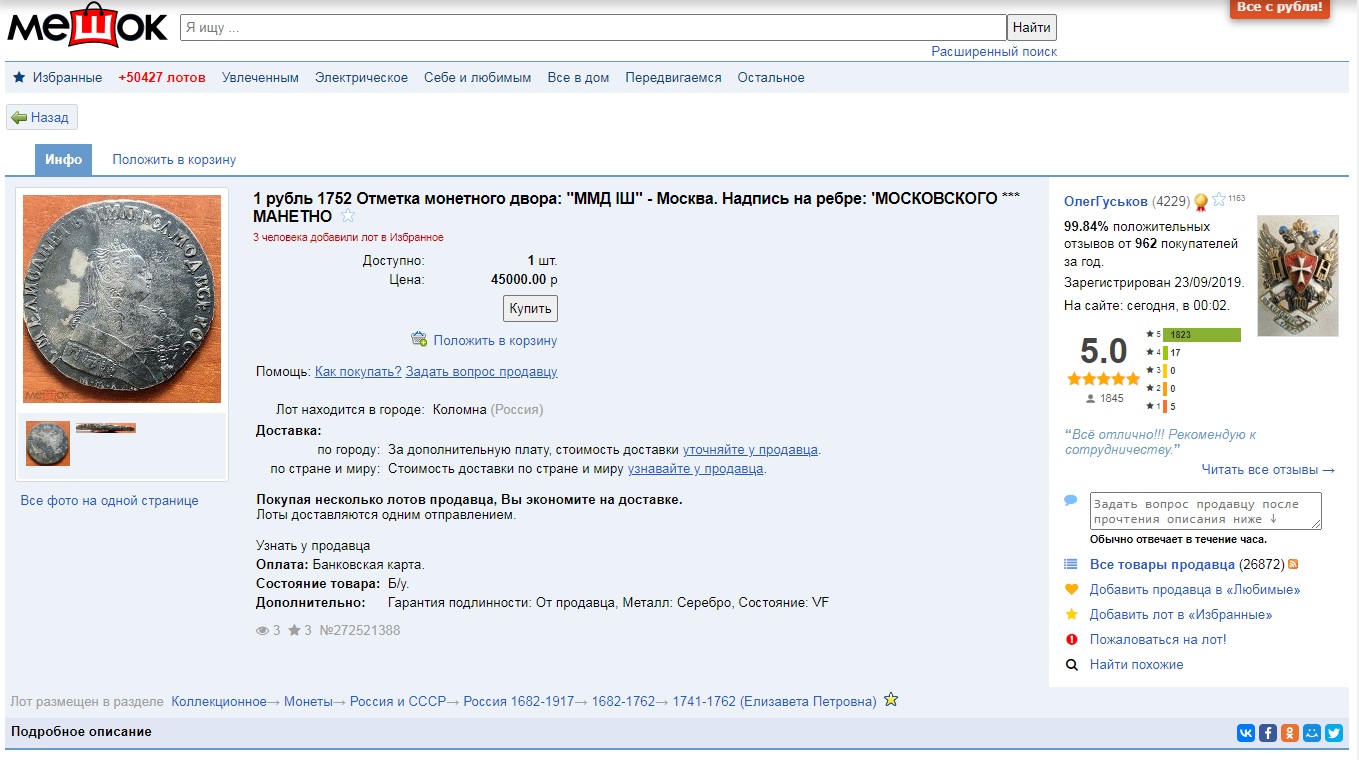
Task: Click the RSS feed icon near seller items
Action: [1293, 564]
